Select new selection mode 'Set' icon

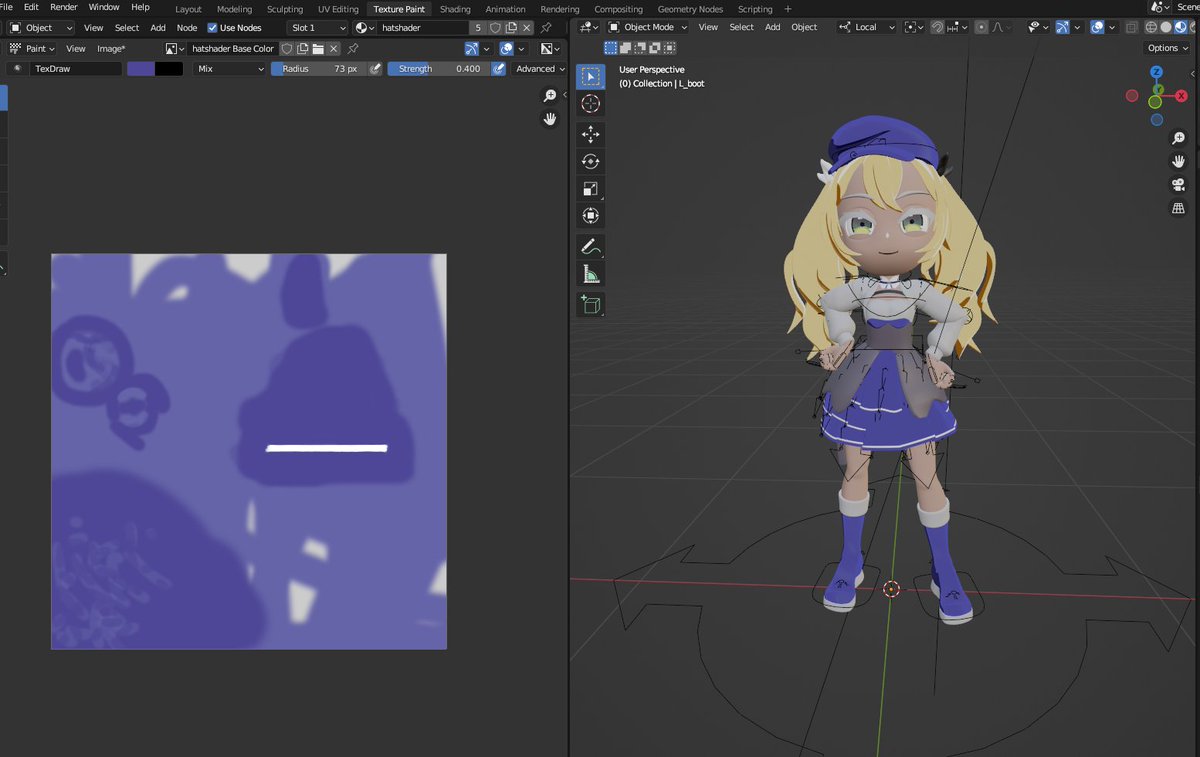tap(611, 48)
